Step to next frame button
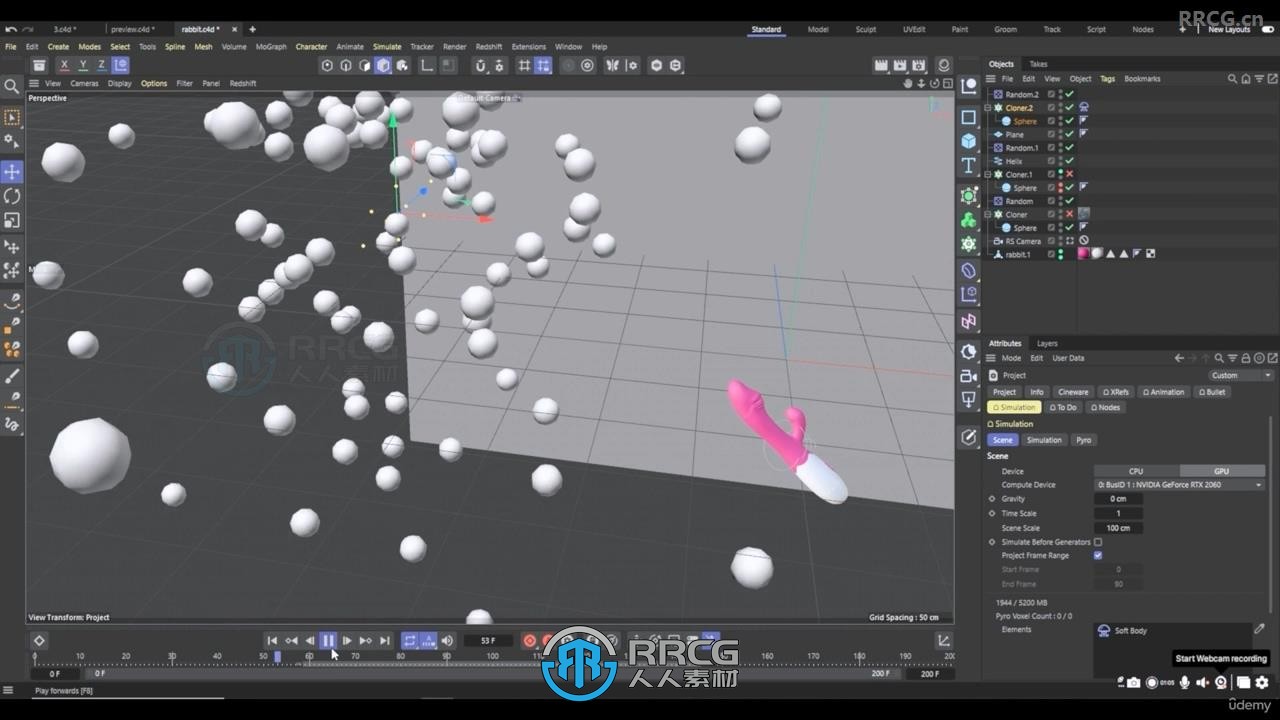1280x720 pixels. click(x=347, y=640)
